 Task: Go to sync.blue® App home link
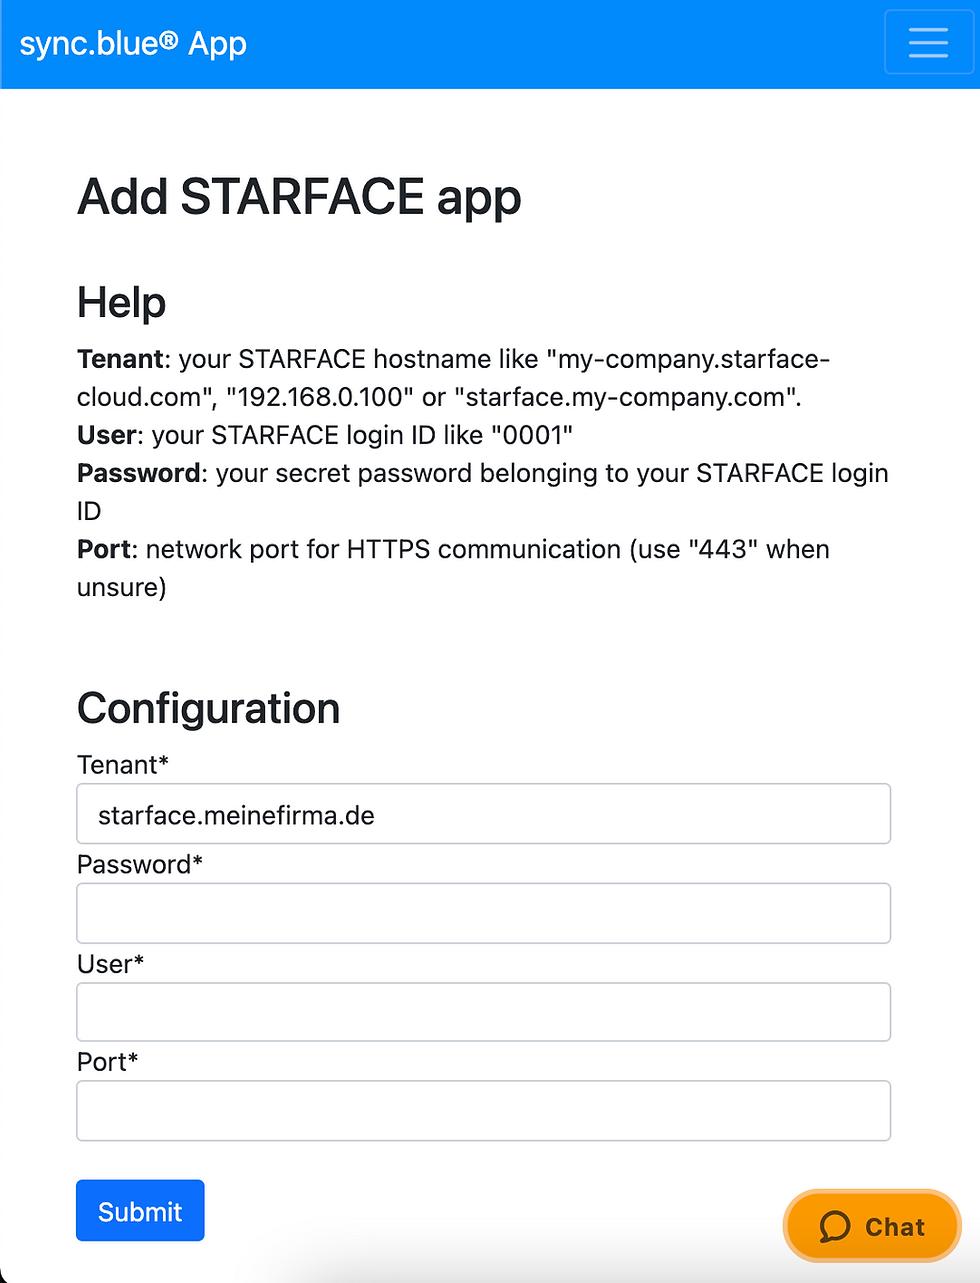133,44
